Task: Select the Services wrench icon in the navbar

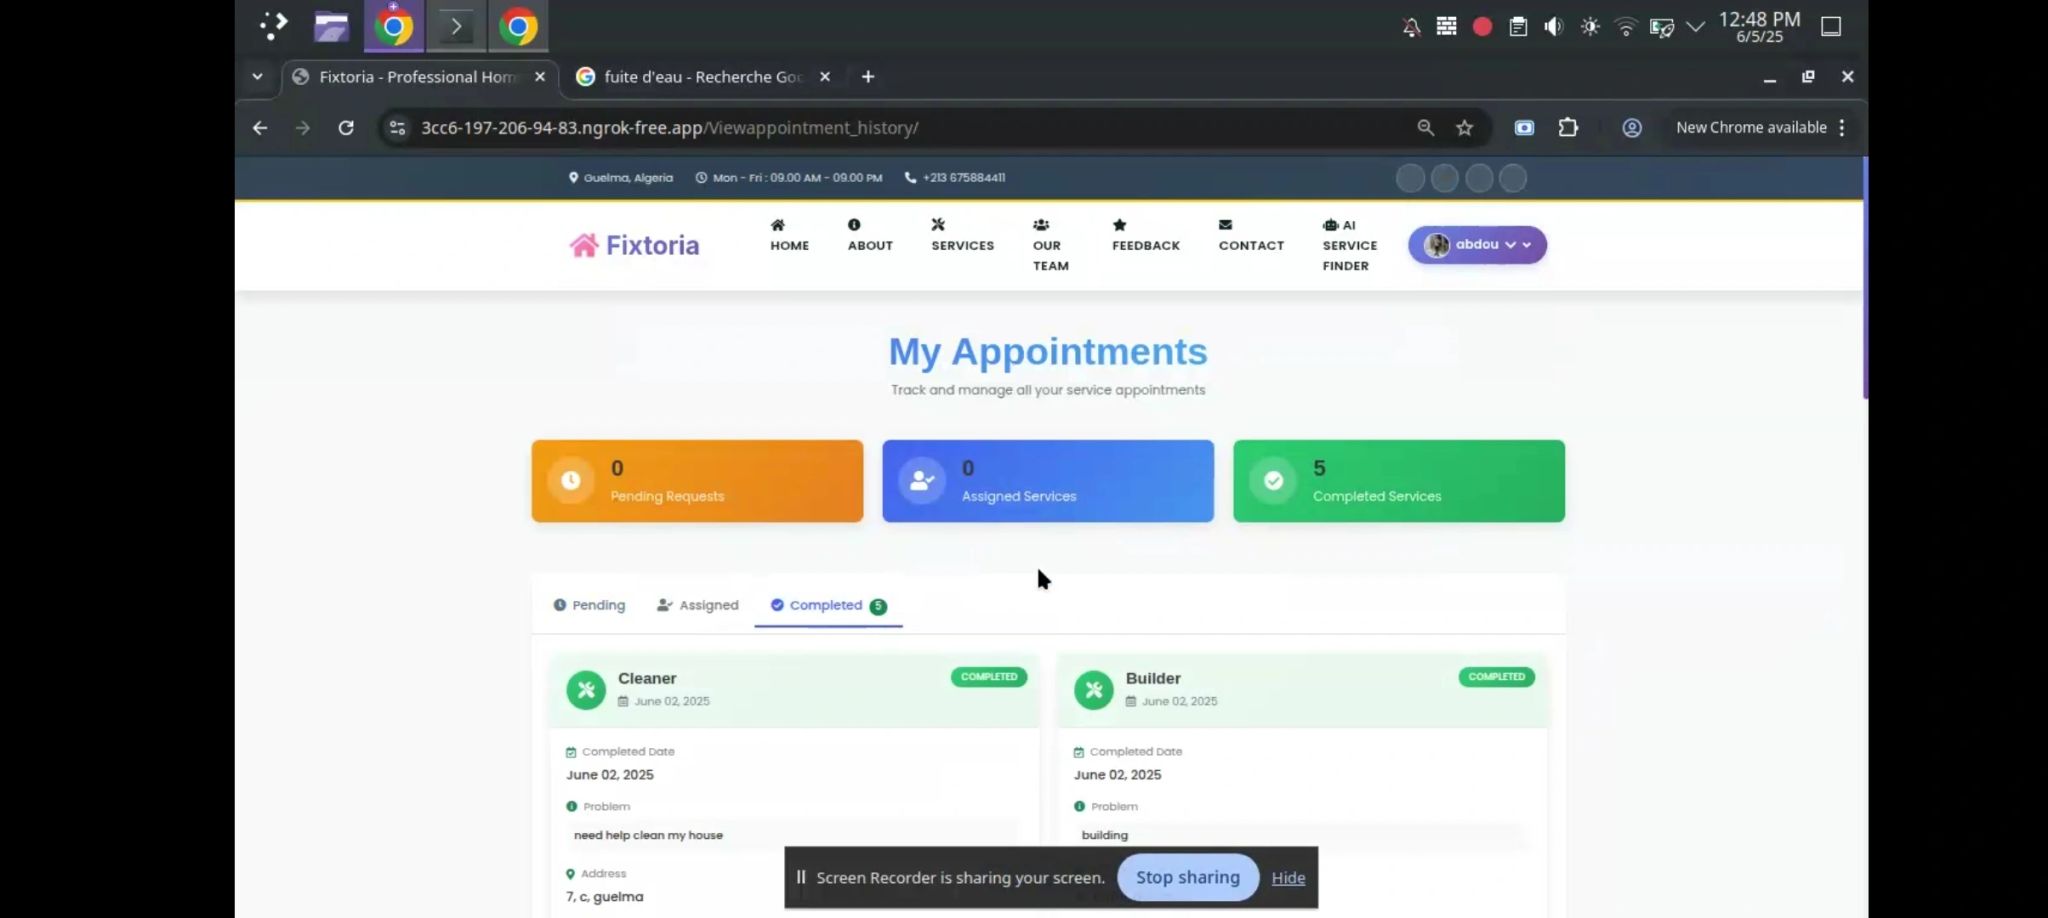Action: pos(938,224)
